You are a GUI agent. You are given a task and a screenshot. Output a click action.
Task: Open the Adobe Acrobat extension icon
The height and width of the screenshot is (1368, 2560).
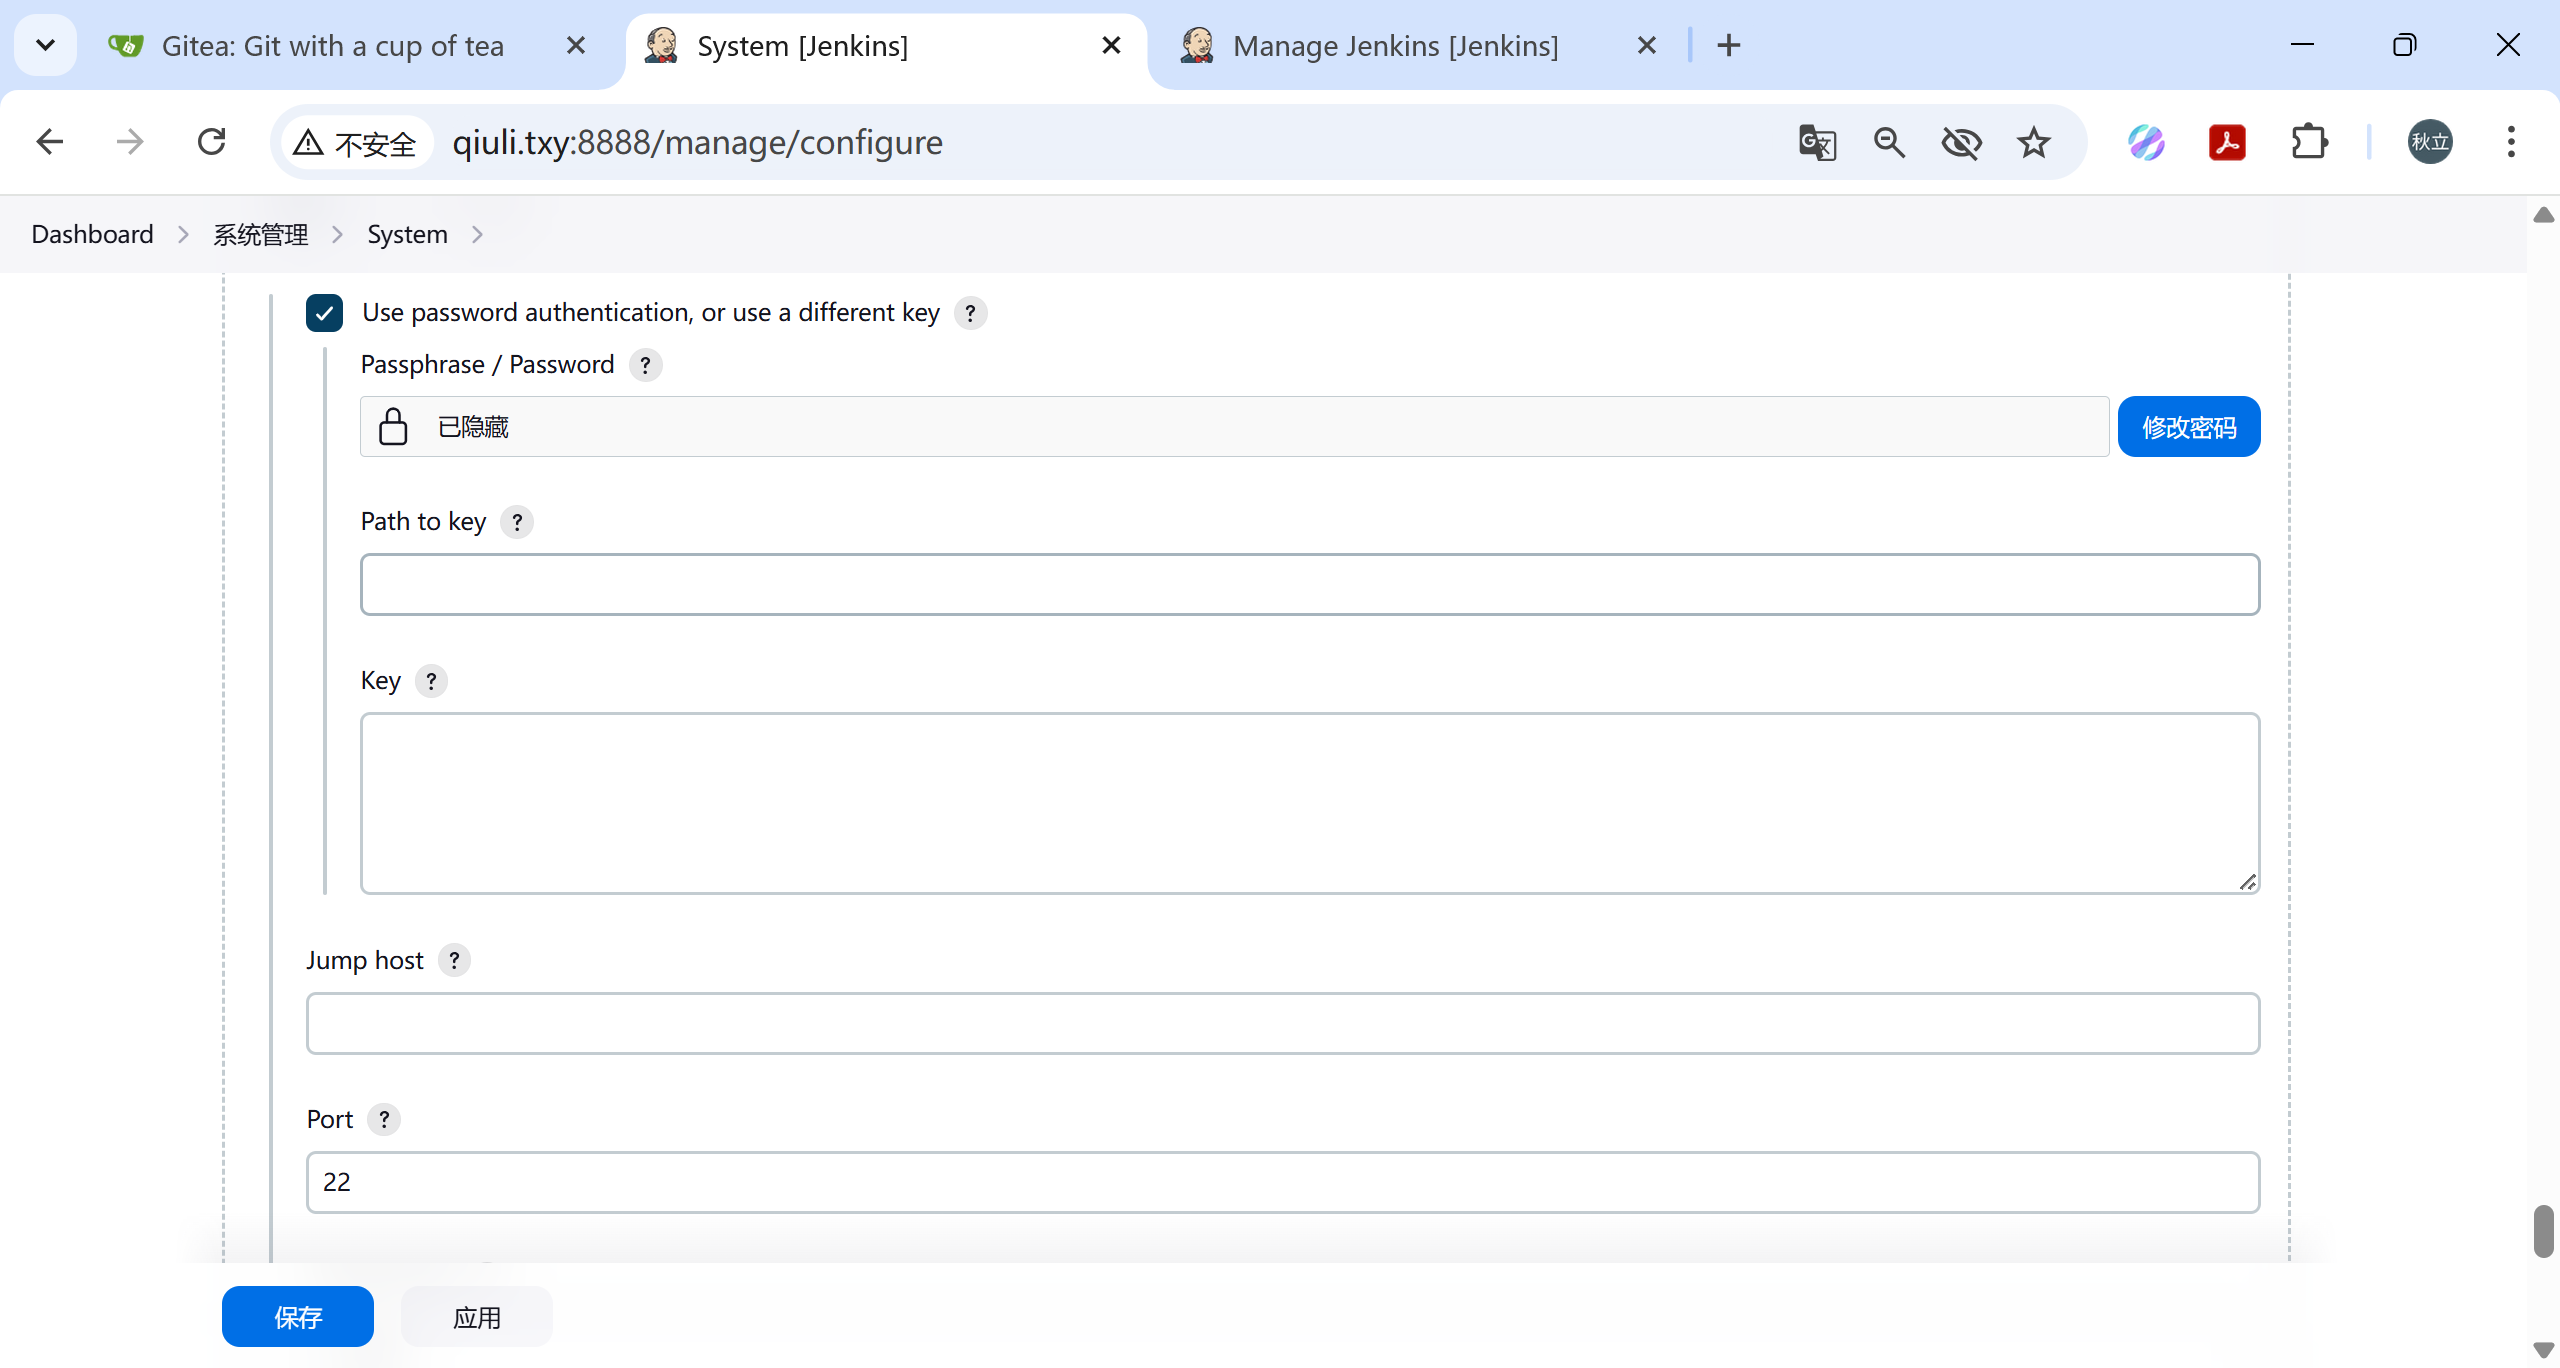[x=2227, y=142]
